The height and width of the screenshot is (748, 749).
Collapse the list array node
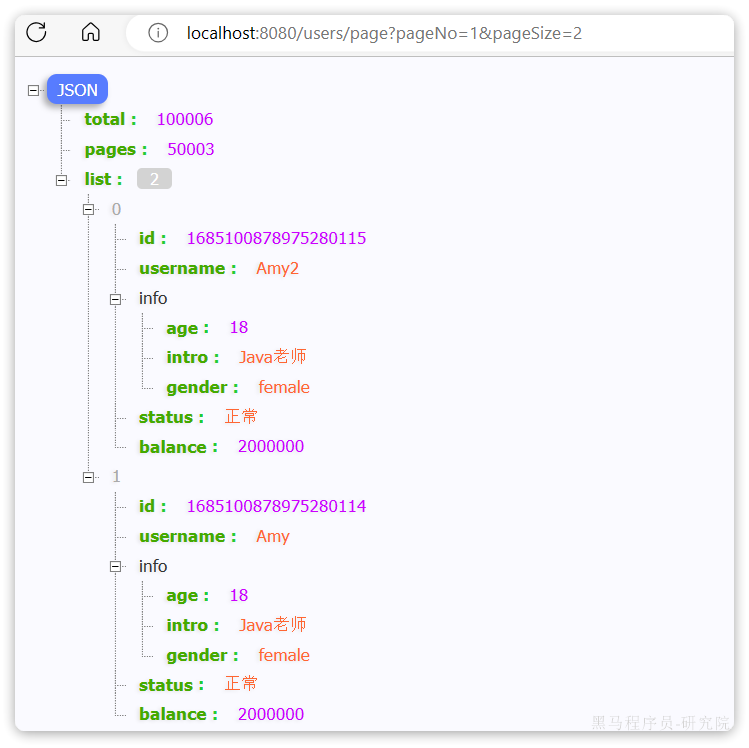coord(62,180)
